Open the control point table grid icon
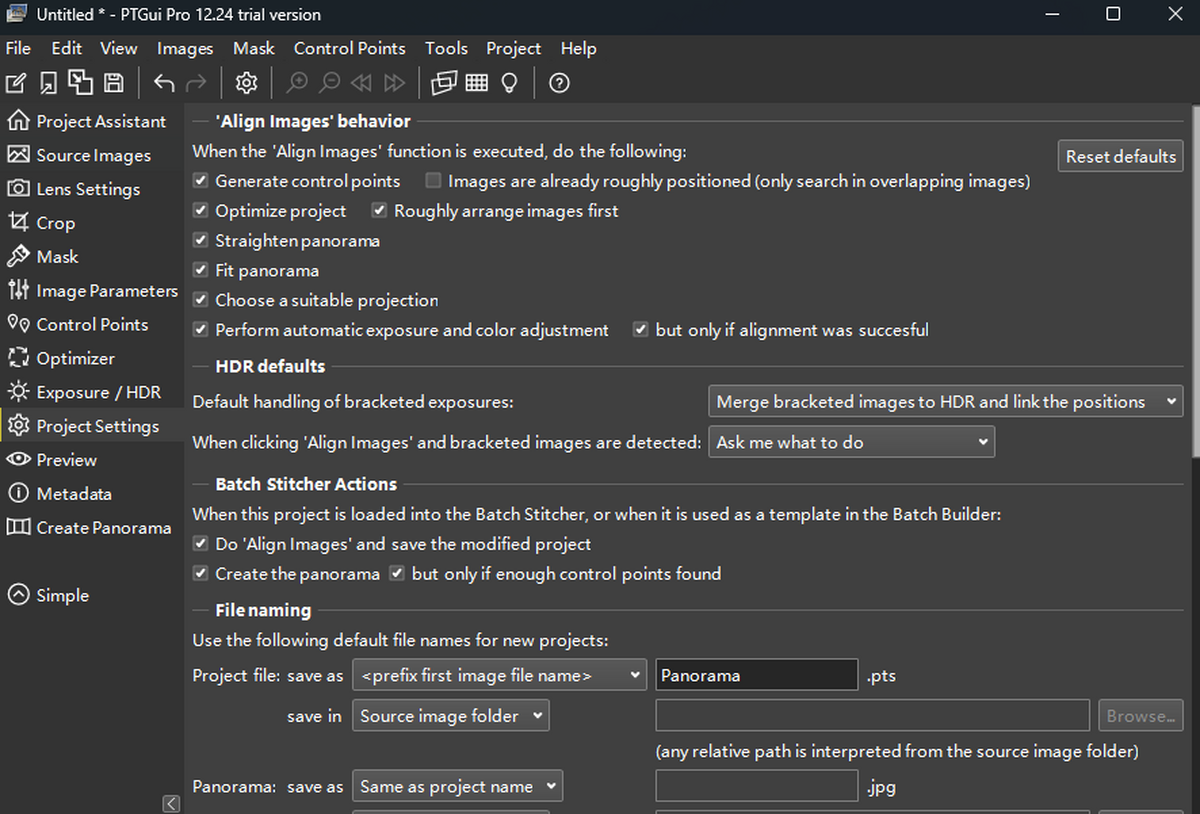 pyautogui.click(x=477, y=83)
